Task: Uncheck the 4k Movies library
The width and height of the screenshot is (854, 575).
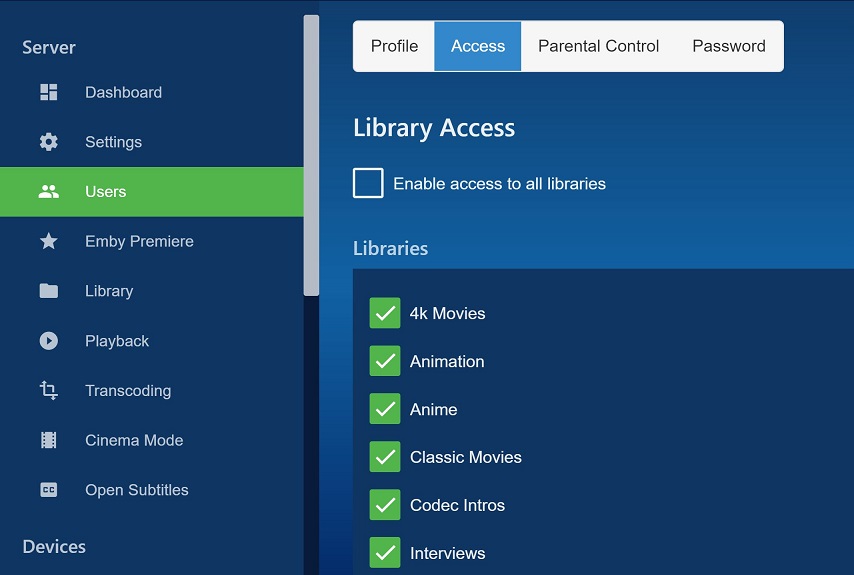Action: point(385,313)
